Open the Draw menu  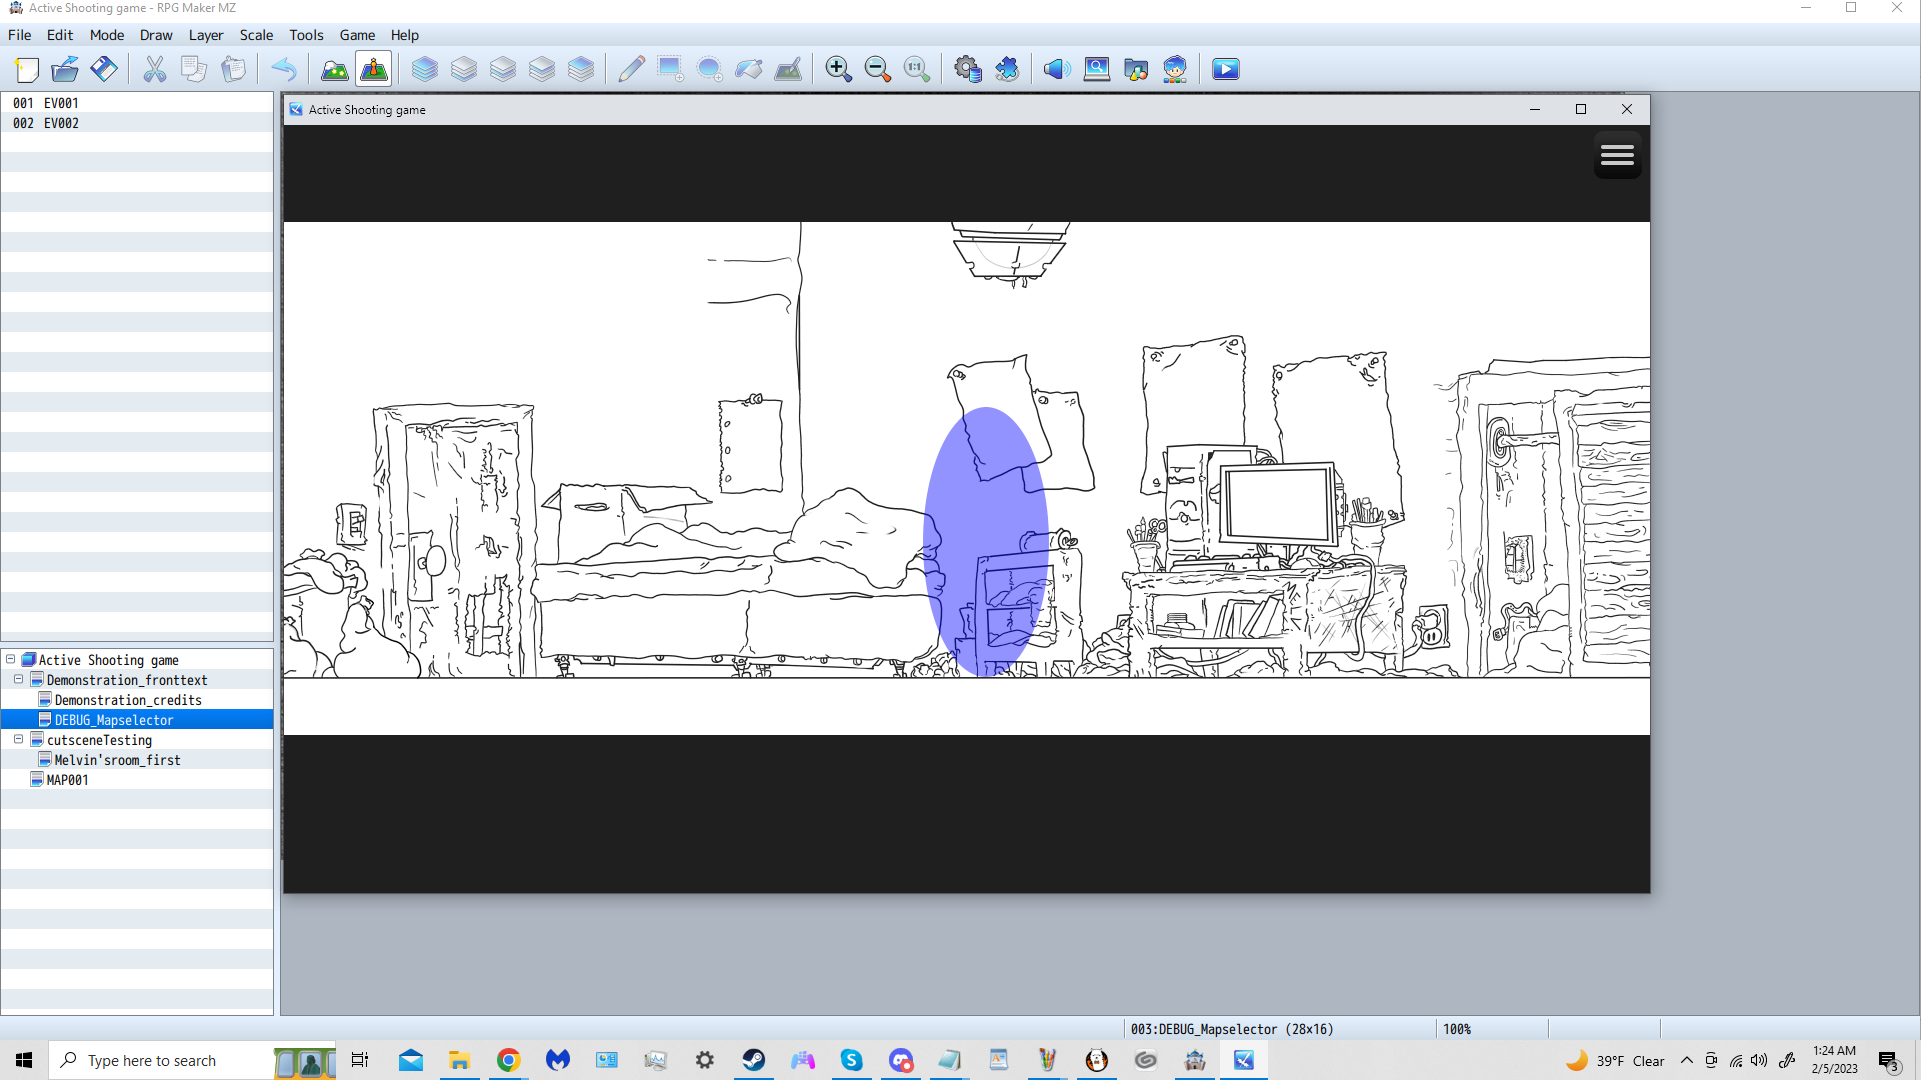pos(156,35)
